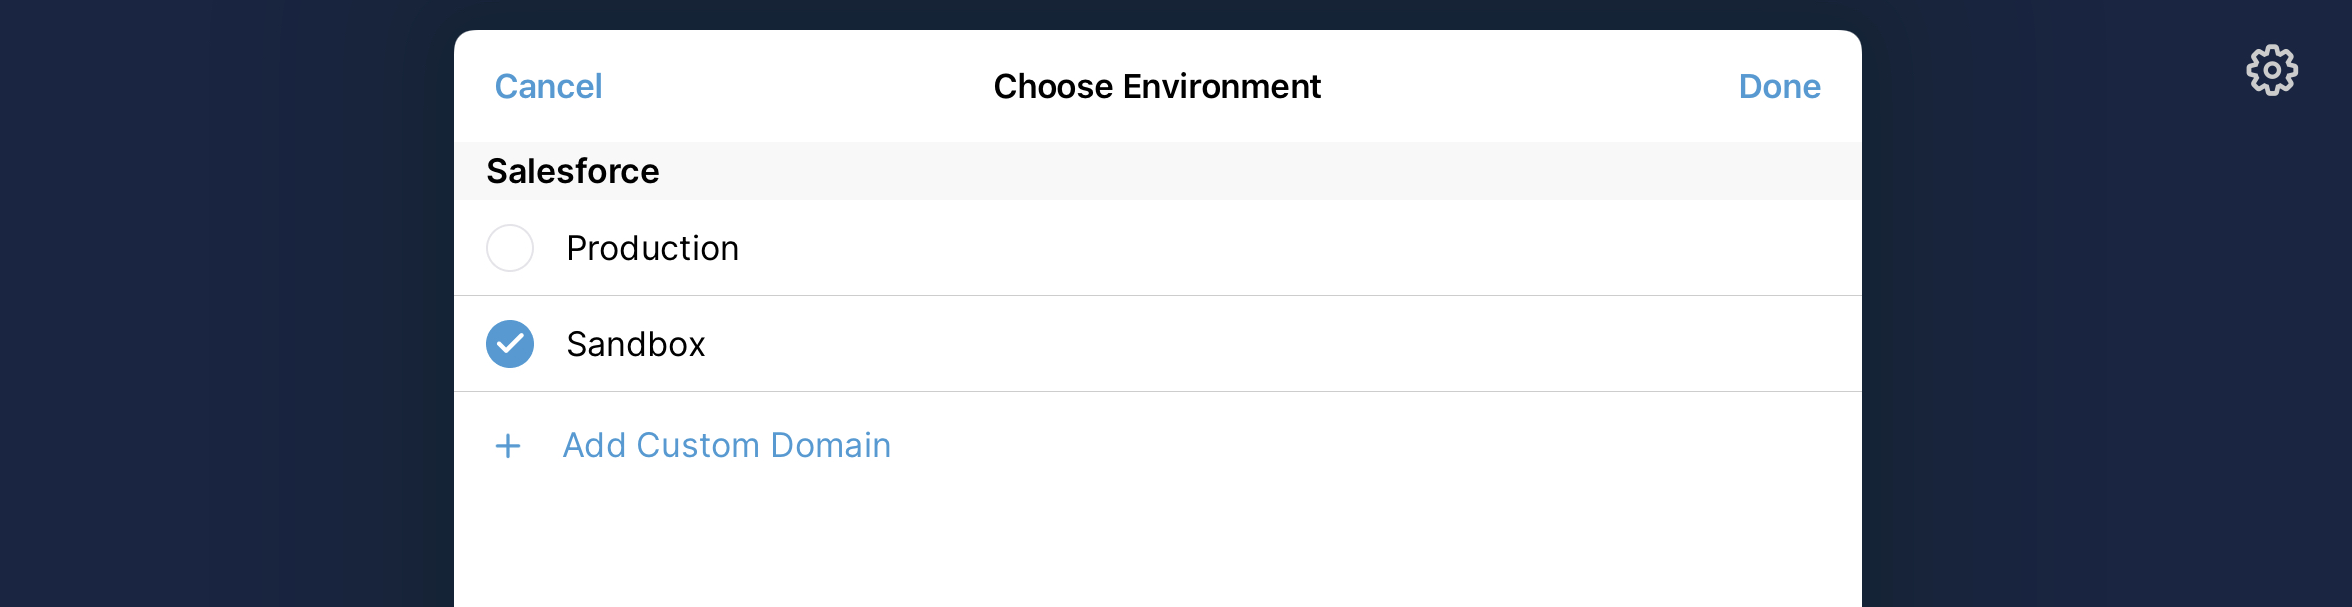
Task: Tap the Cancel text in the dialog header
Action: pos(548,87)
